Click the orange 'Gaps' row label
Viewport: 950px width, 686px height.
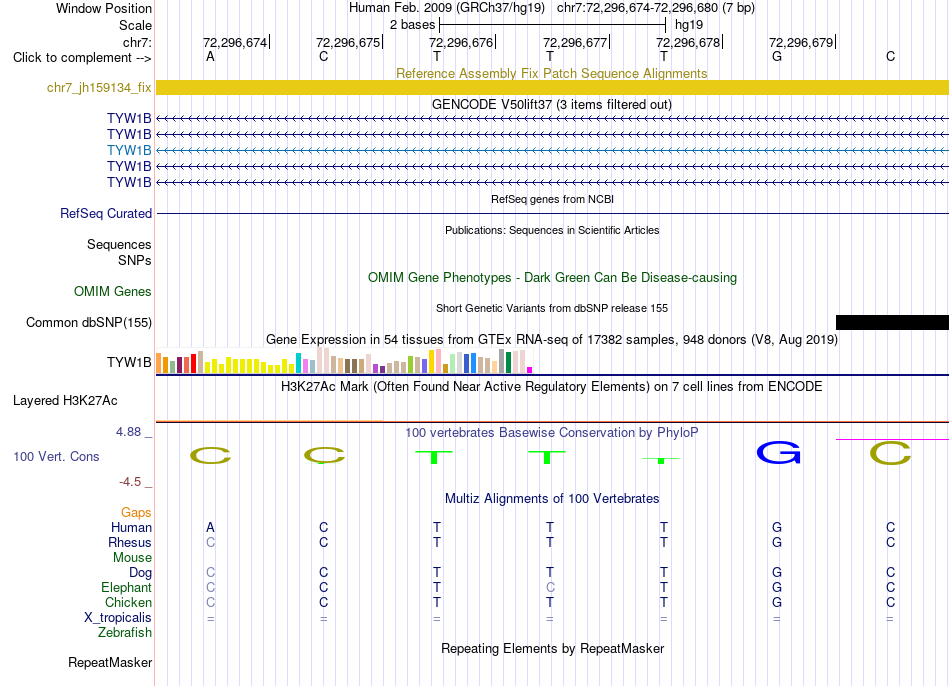coord(136,513)
